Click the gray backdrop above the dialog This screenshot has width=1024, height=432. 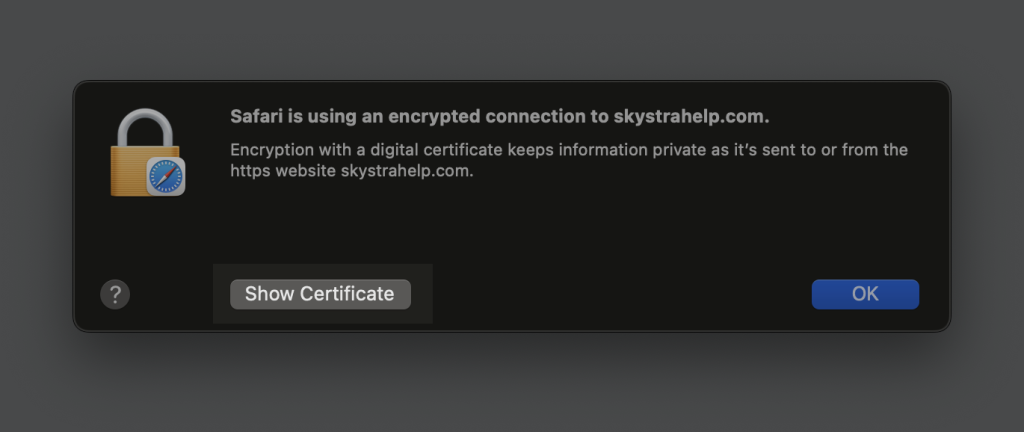tap(512, 40)
